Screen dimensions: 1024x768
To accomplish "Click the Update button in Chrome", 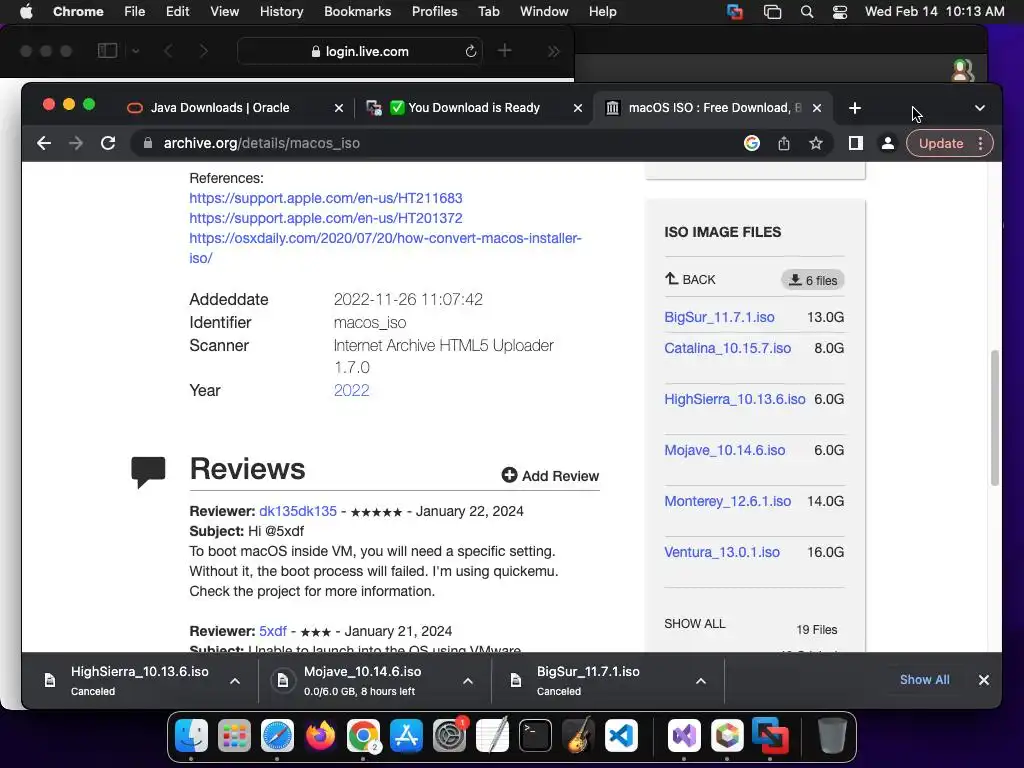I will pos(941,143).
